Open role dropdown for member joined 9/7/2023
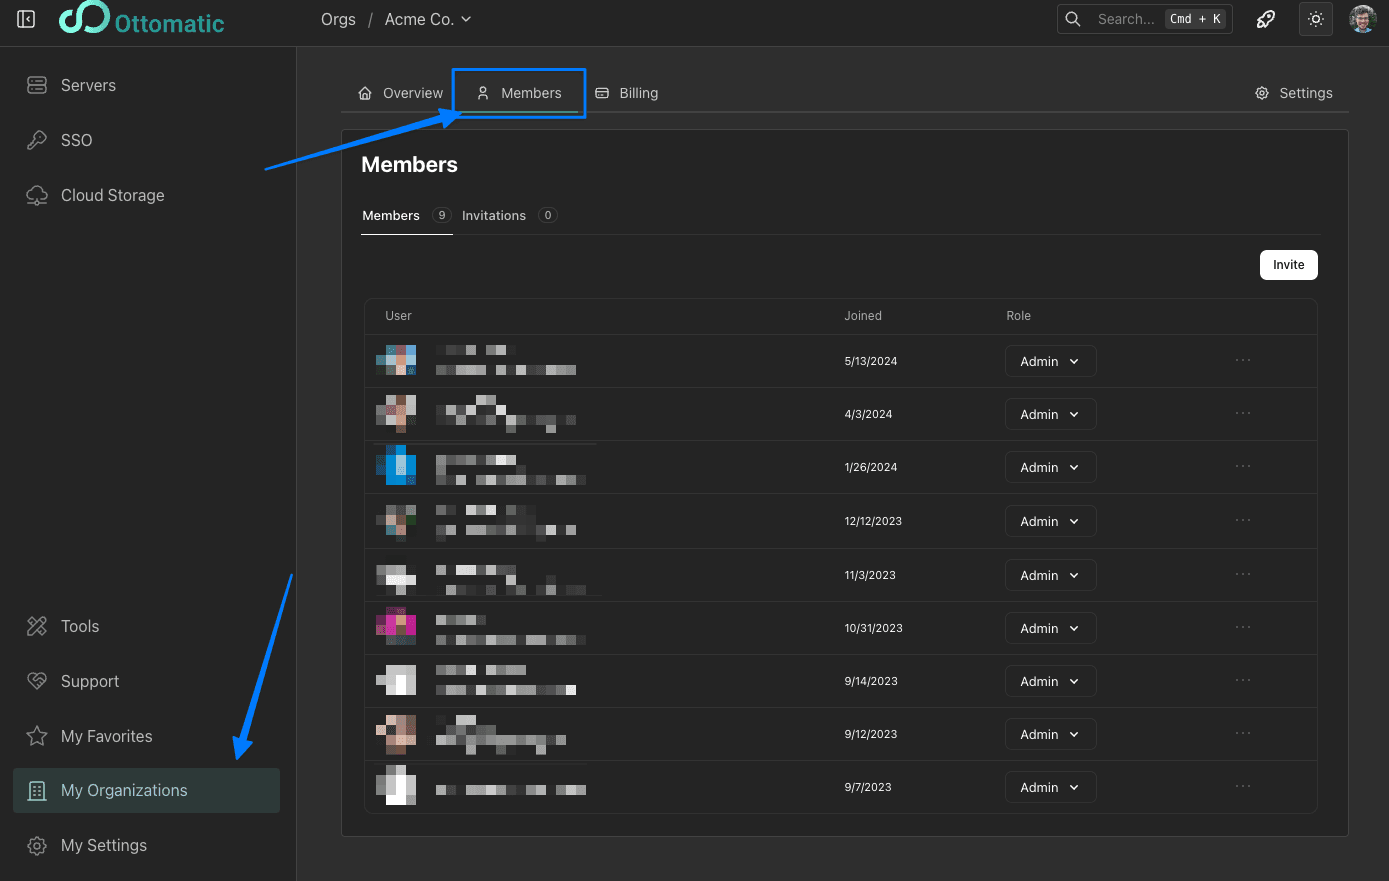1389x881 pixels. pos(1050,787)
